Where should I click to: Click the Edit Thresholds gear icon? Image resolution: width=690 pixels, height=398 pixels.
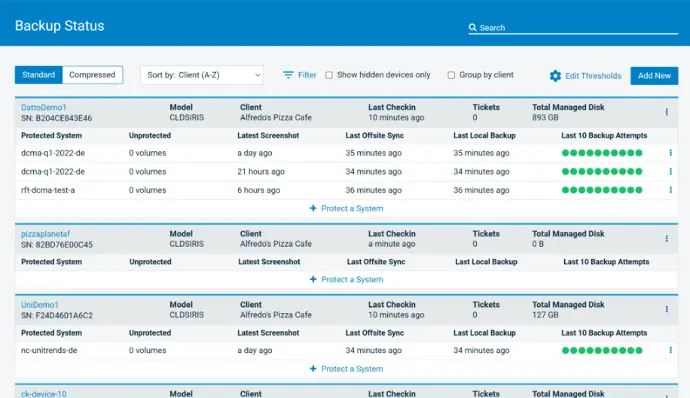pyautogui.click(x=555, y=76)
